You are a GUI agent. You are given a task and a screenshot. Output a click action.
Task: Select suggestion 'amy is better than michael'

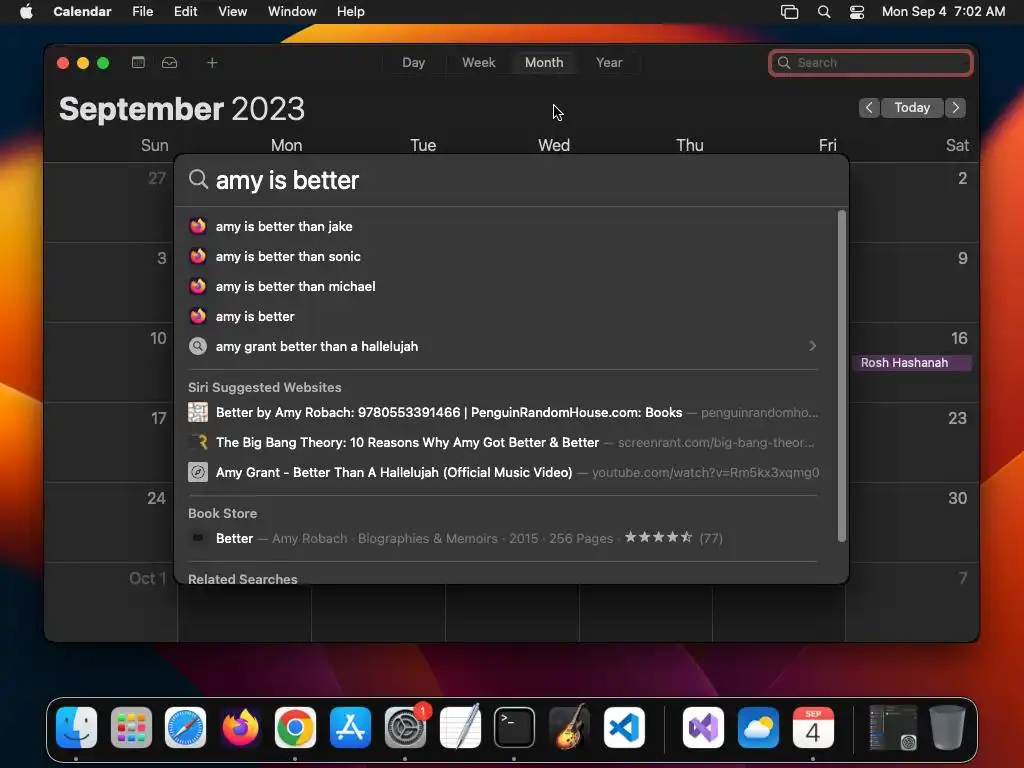[x=503, y=287]
